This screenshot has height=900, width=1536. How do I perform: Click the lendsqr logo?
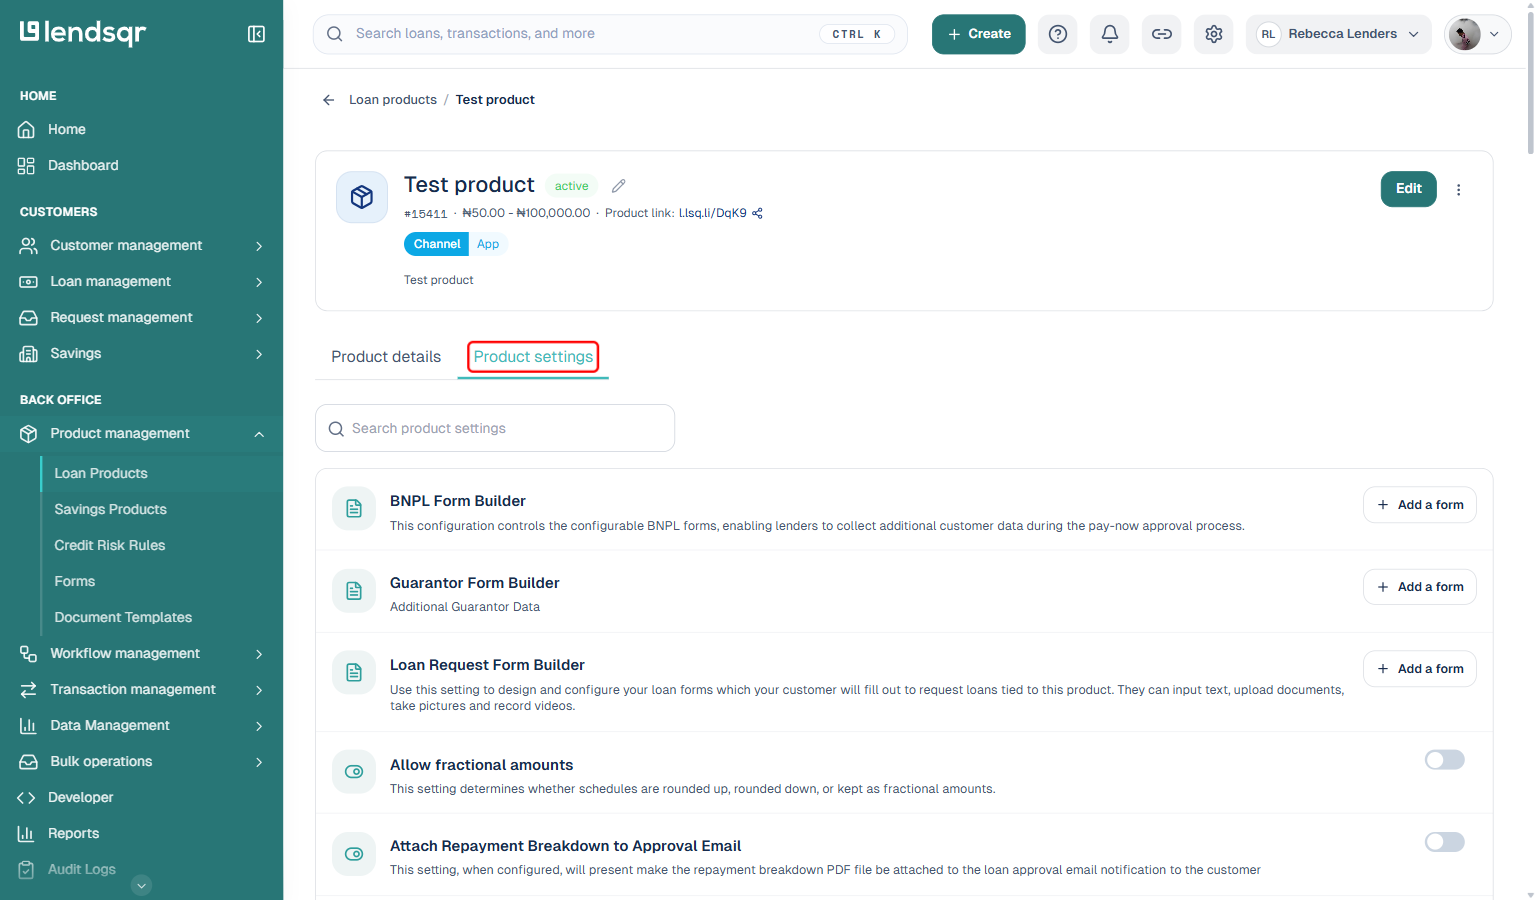[83, 33]
